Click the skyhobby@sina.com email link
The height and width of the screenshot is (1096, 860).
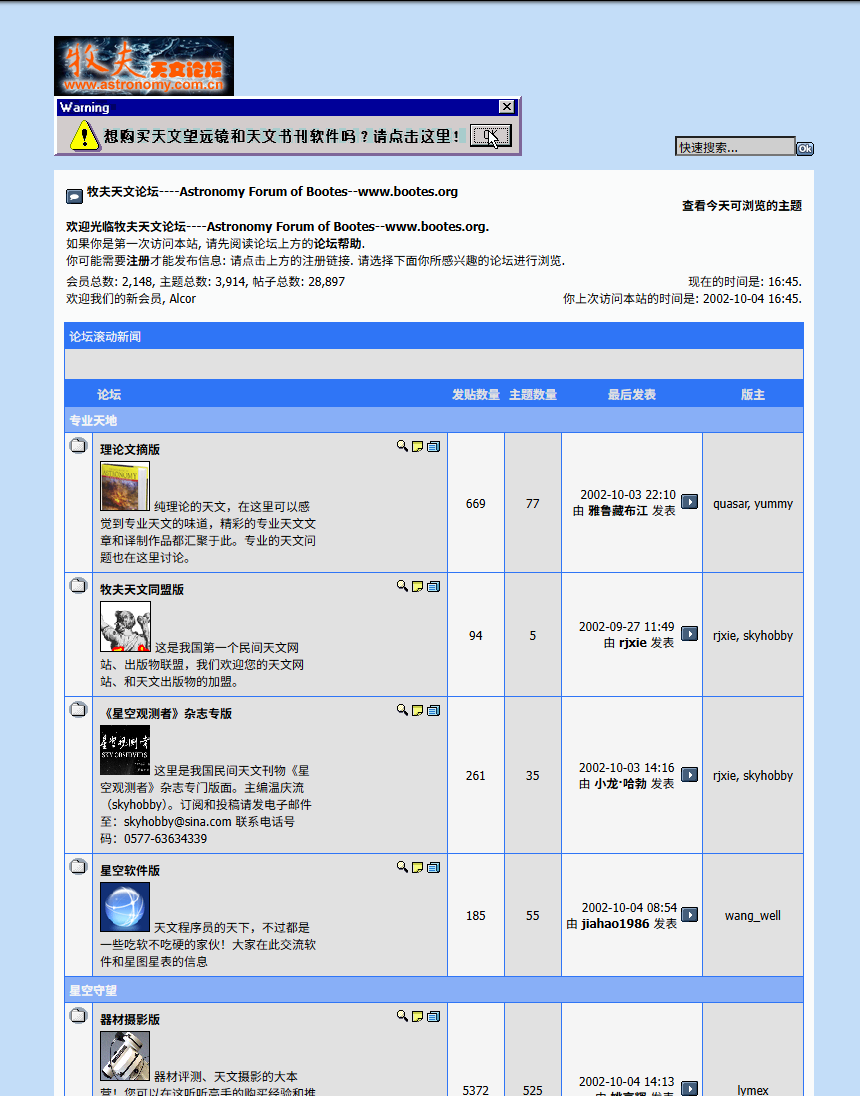(176, 822)
